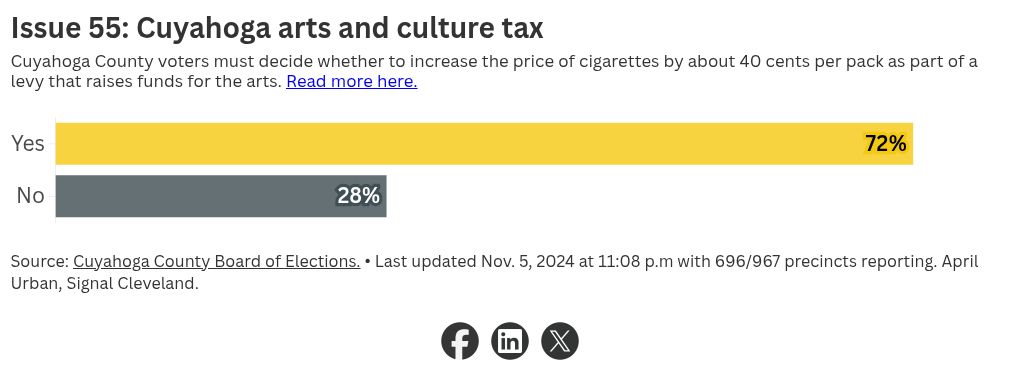Click the 'Yes' axis label

coord(28,144)
